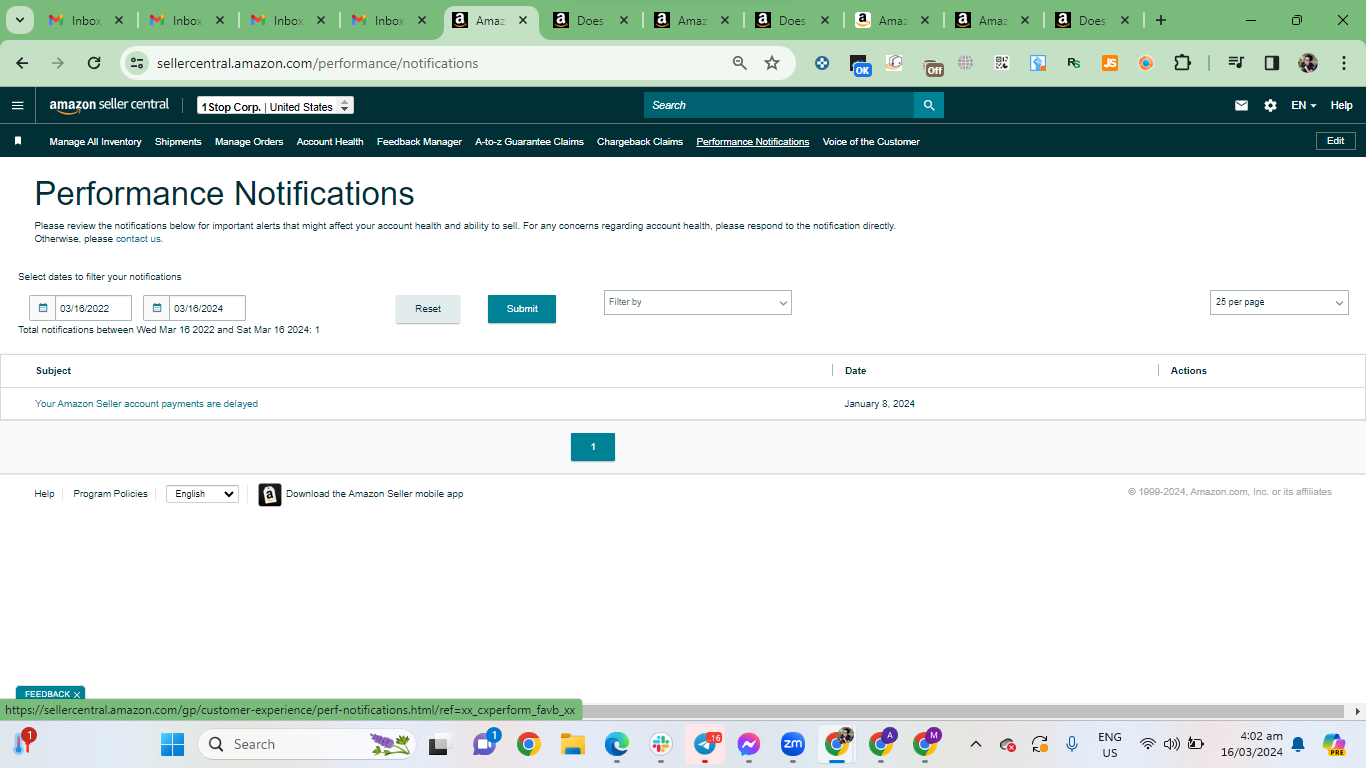Open the Chrome three-dot menu
This screenshot has height=768, width=1366.
[1343, 63]
